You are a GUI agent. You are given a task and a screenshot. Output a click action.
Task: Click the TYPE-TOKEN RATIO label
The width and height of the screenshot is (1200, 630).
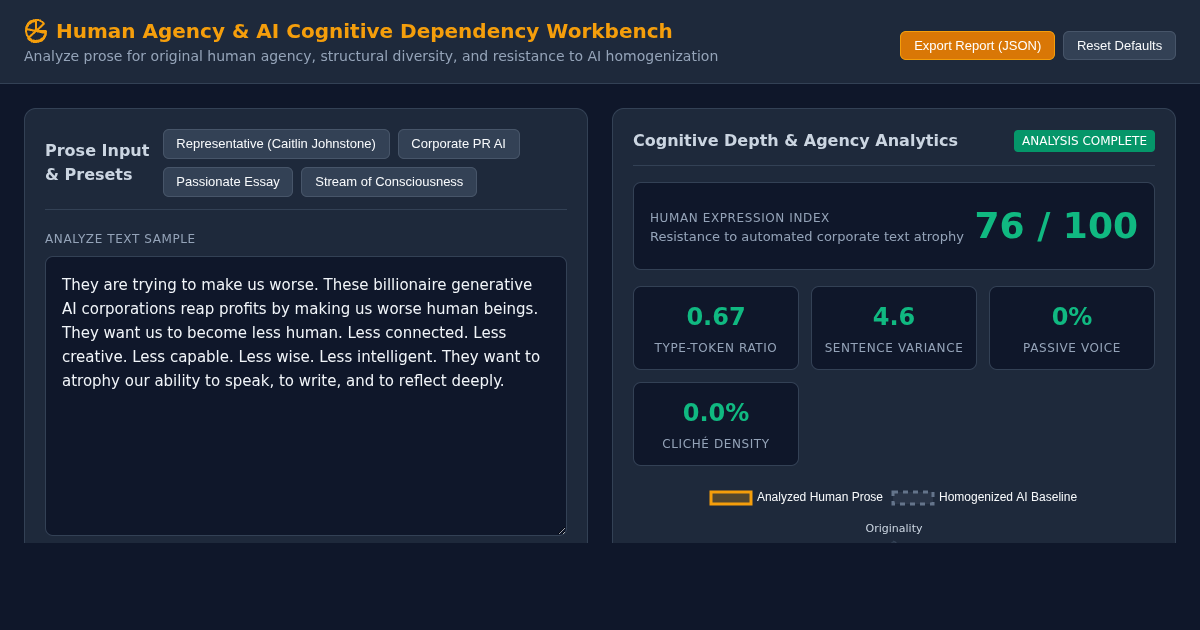[716, 348]
